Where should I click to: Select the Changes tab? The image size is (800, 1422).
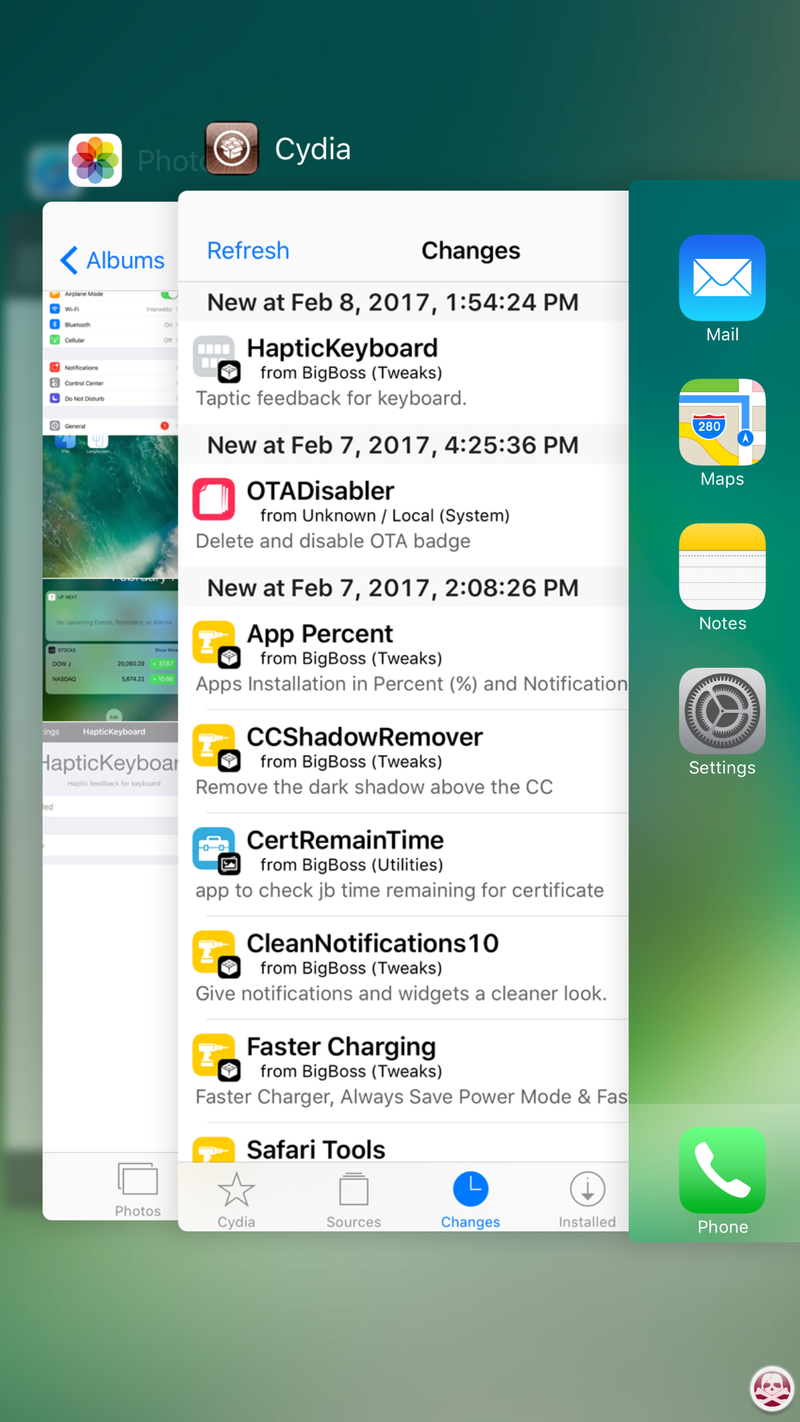pos(470,1200)
